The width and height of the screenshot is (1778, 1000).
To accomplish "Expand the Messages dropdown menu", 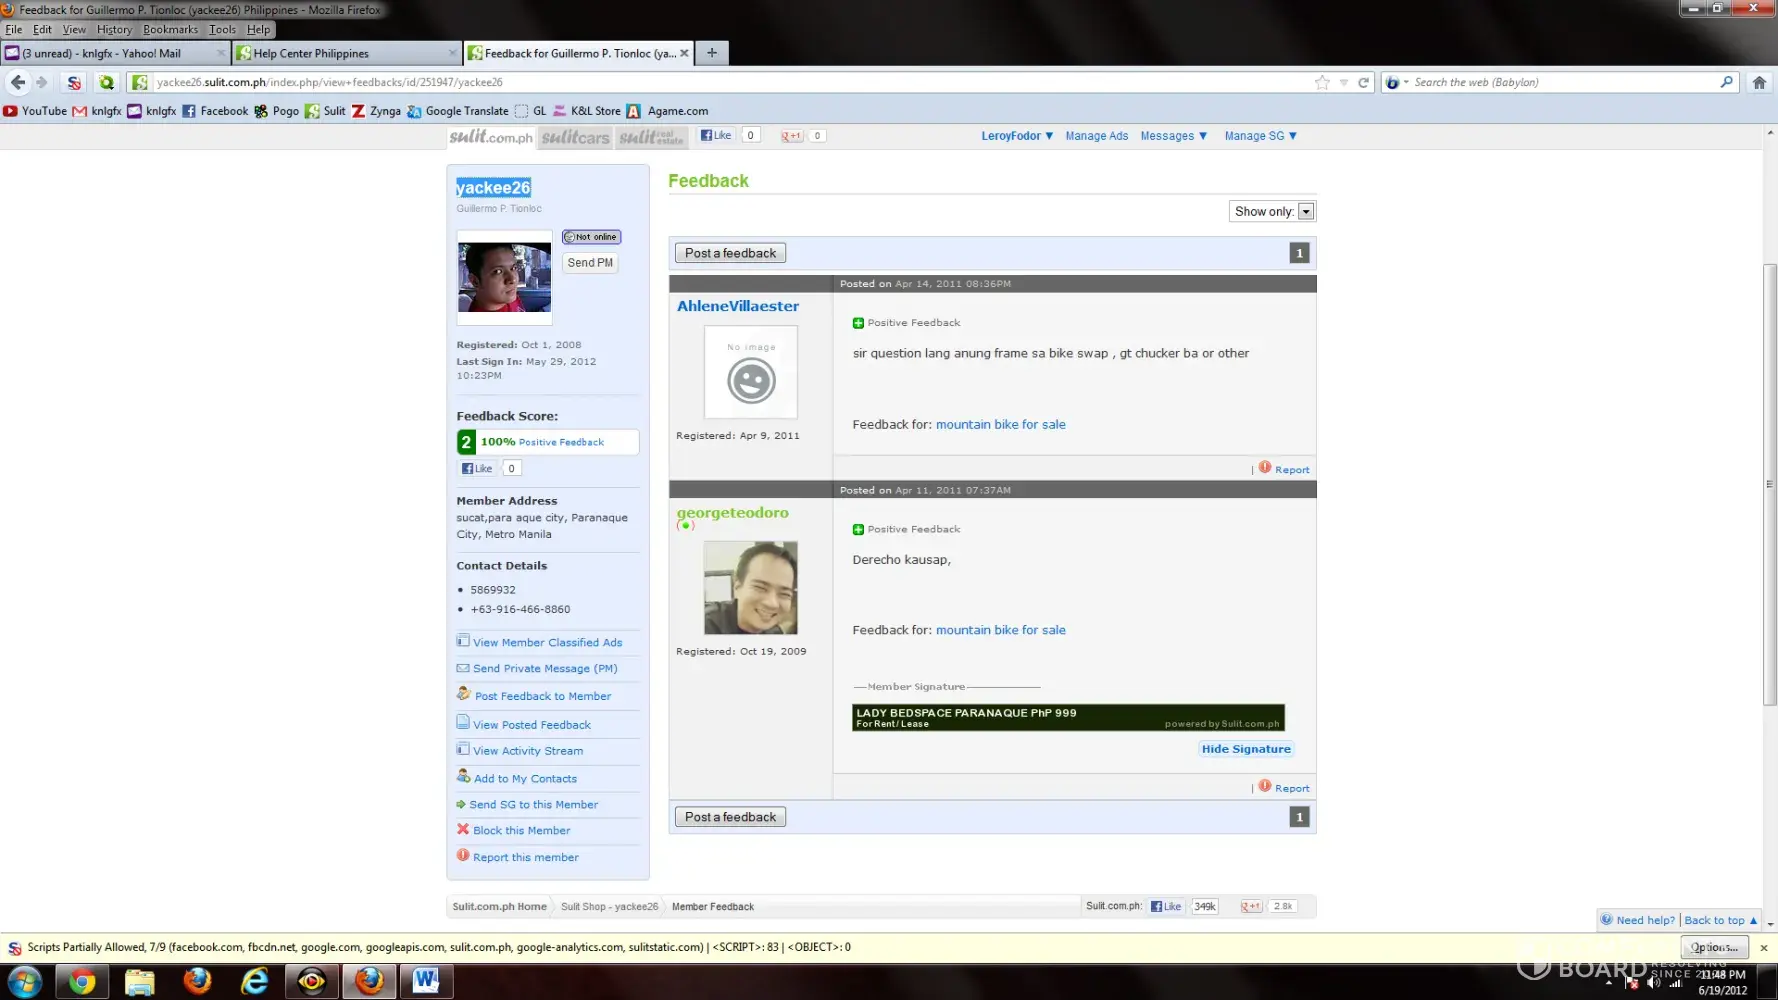I will point(1174,136).
